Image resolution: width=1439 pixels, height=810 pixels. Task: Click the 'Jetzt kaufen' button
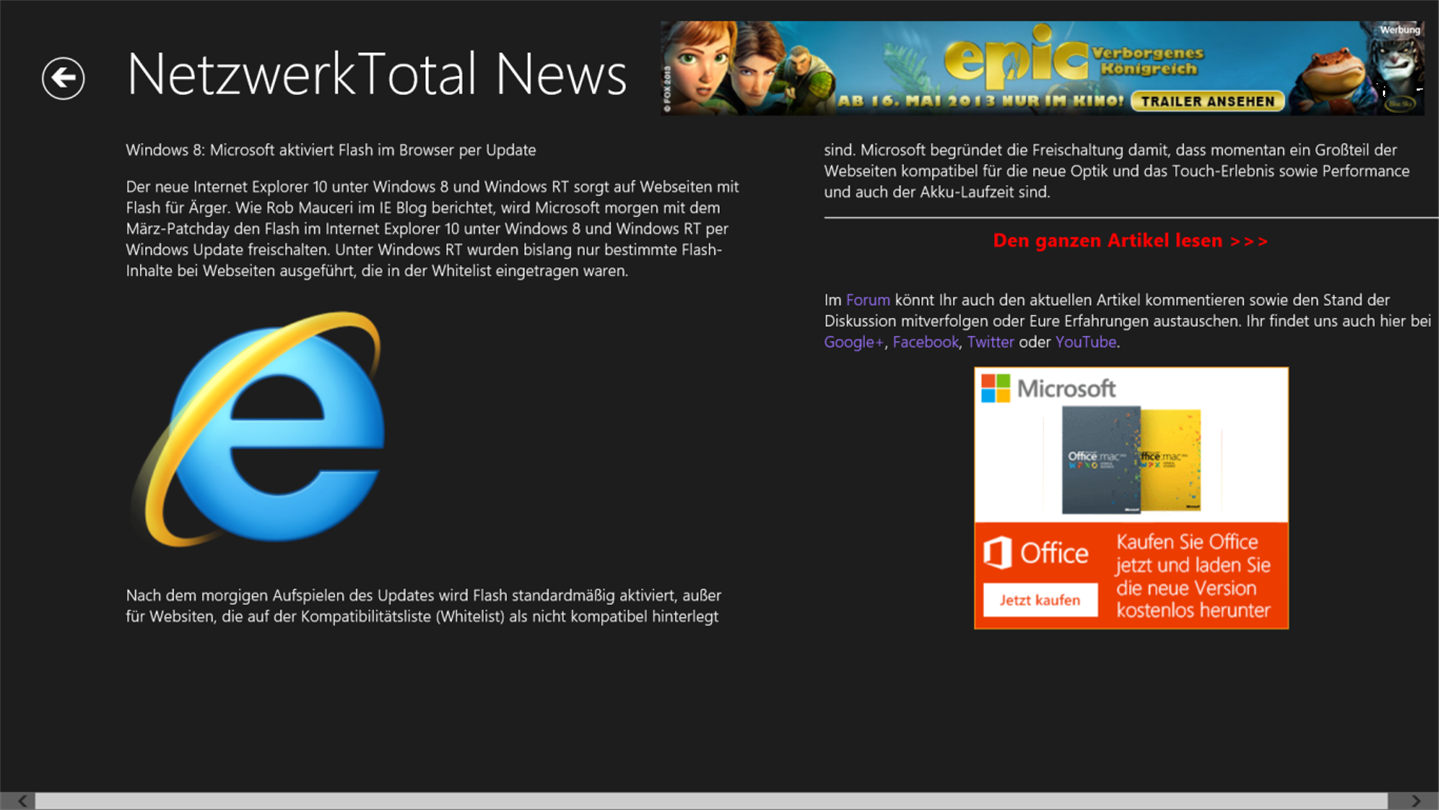[1040, 600]
